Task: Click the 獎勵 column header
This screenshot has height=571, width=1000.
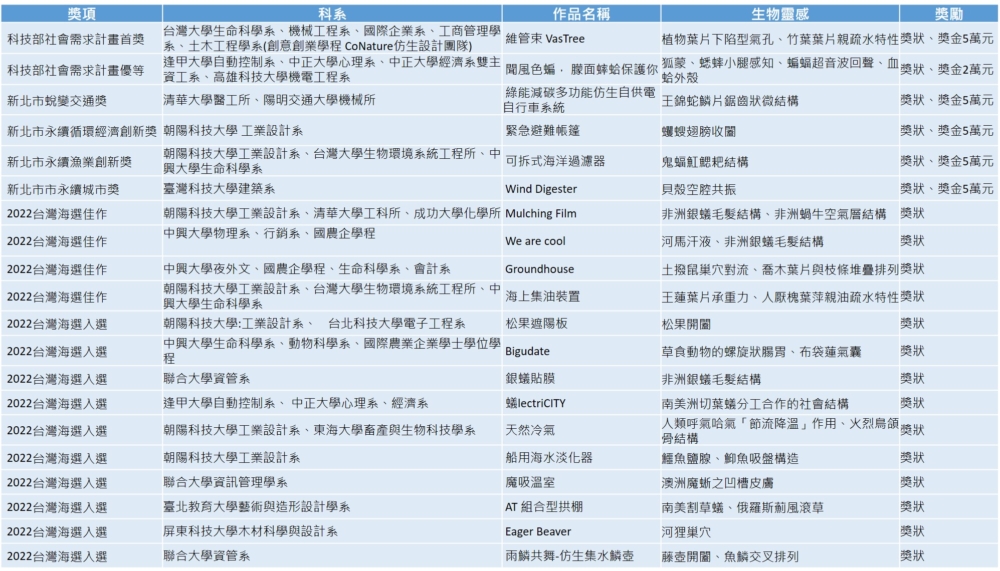Action: [949, 13]
